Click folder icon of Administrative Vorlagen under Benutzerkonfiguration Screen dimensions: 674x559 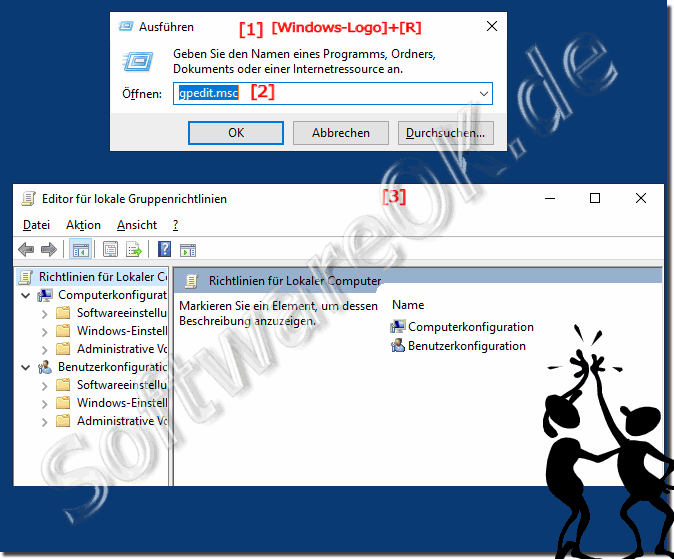tap(63, 421)
